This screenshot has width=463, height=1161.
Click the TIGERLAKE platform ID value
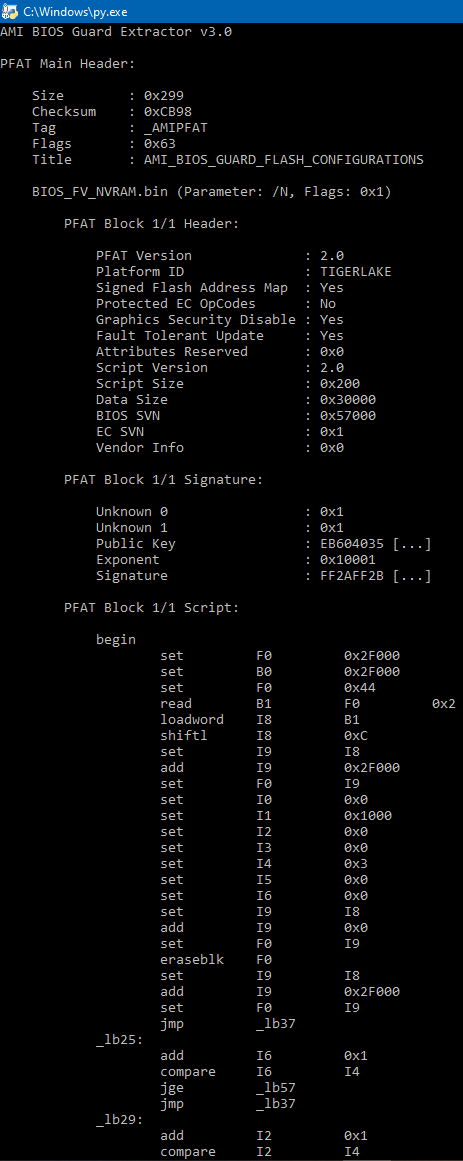356,272
